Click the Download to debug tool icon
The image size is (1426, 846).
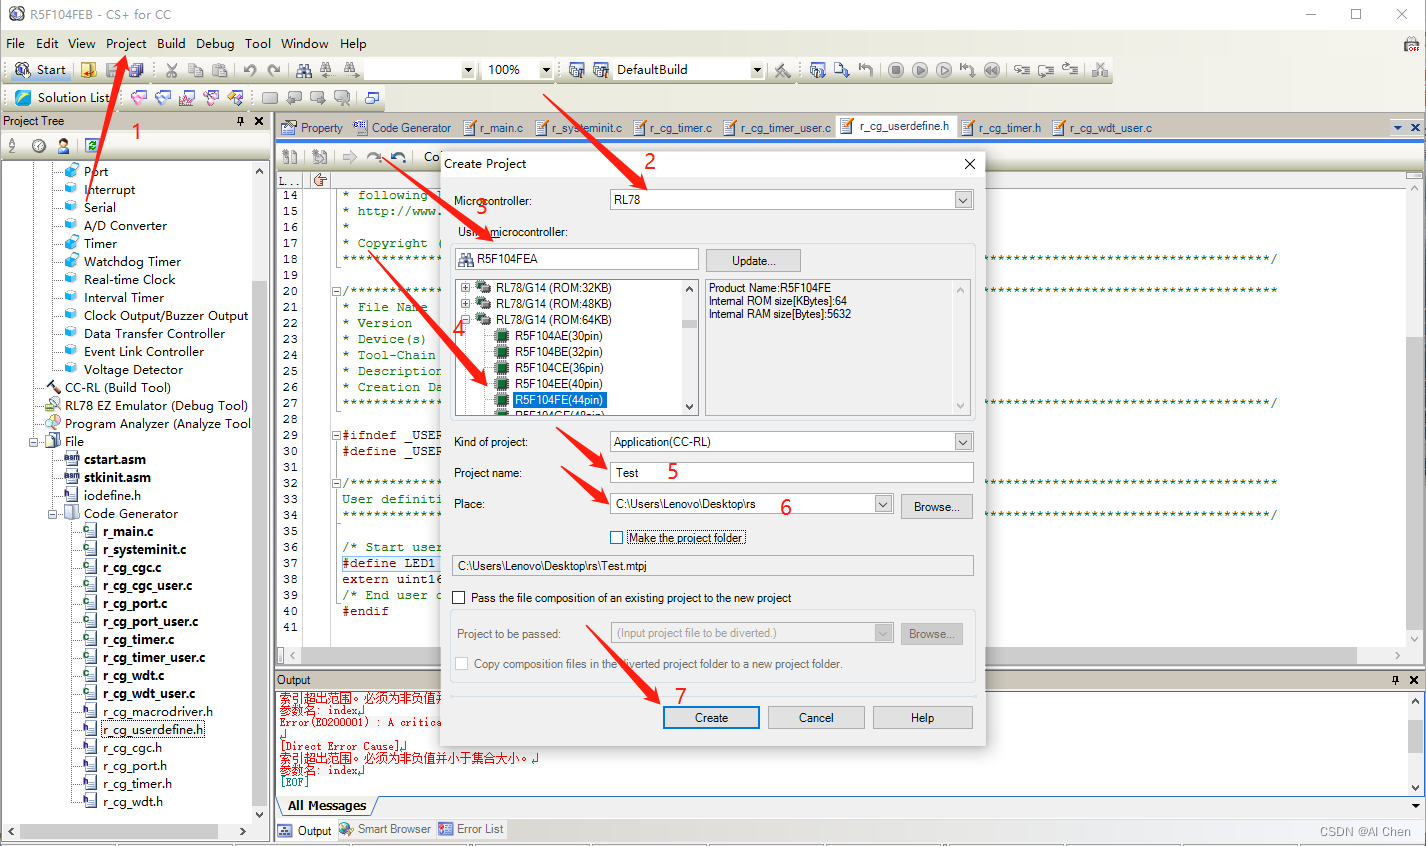(x=842, y=70)
